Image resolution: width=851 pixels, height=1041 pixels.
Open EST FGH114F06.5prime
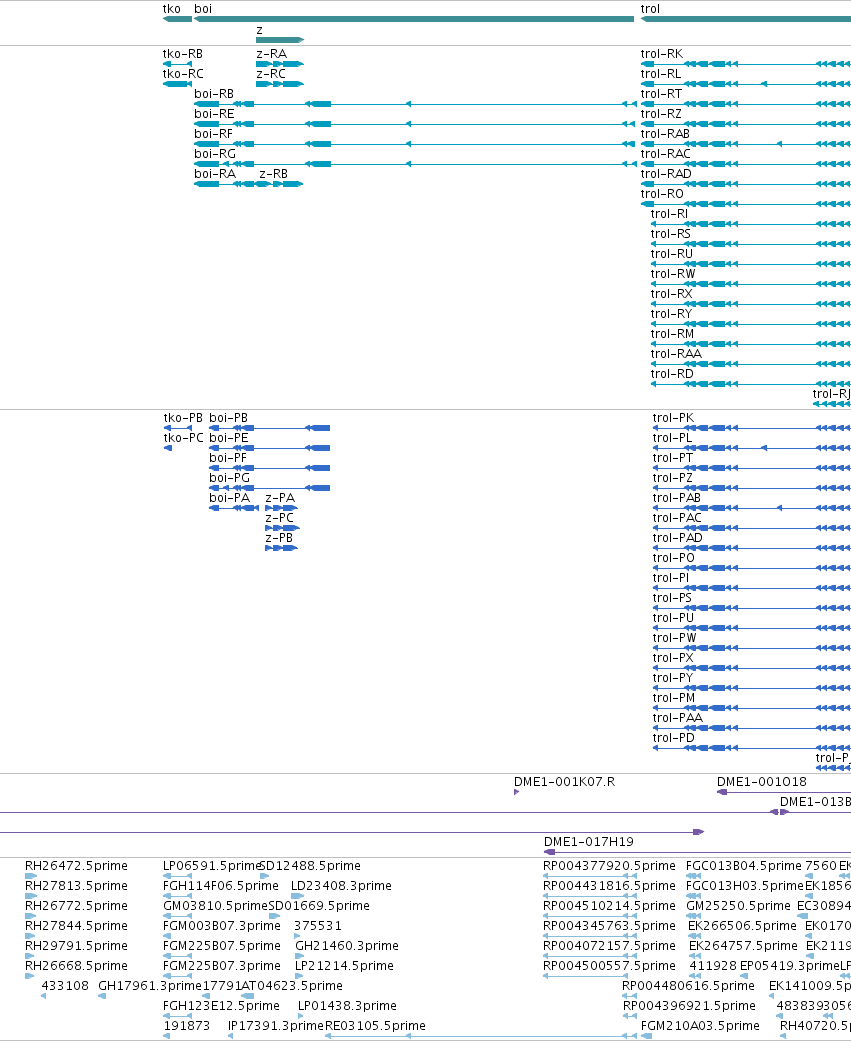(221, 886)
